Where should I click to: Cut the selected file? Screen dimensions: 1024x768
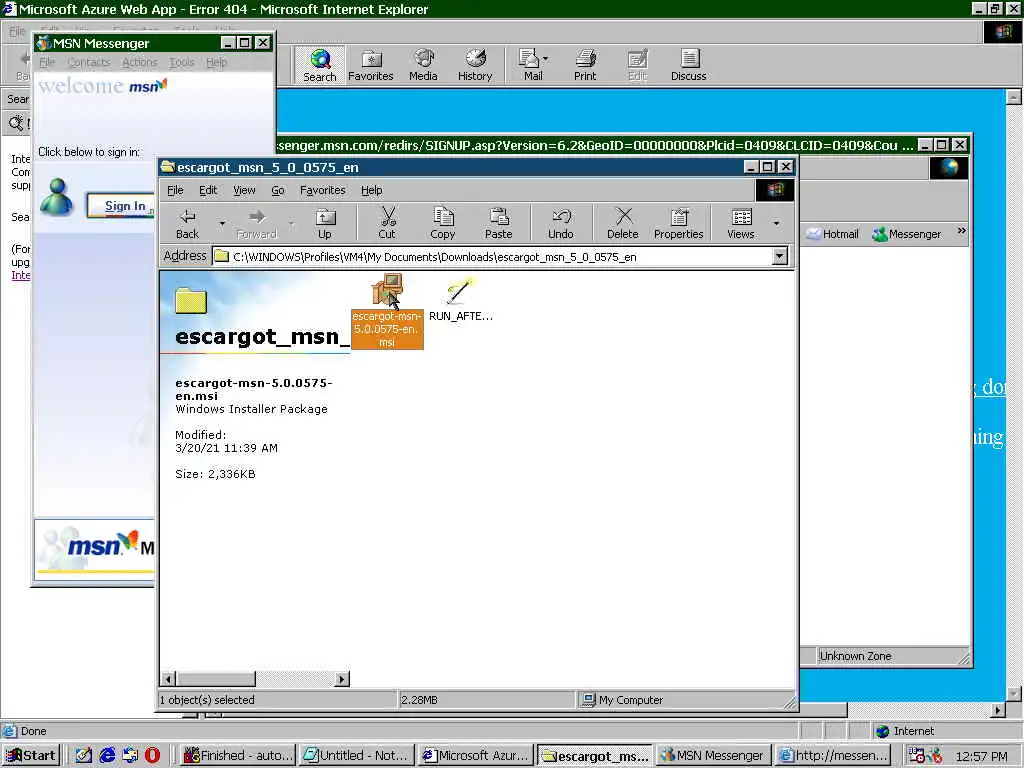click(x=387, y=223)
